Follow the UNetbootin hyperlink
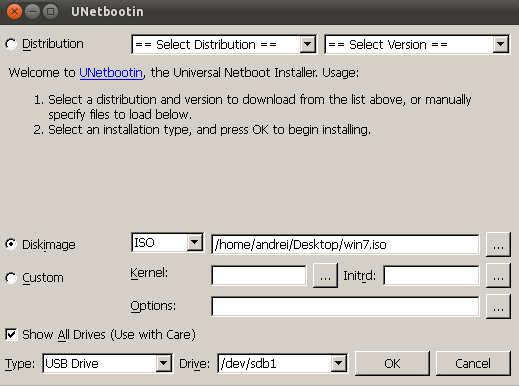This screenshot has width=519, height=386. coord(111,73)
